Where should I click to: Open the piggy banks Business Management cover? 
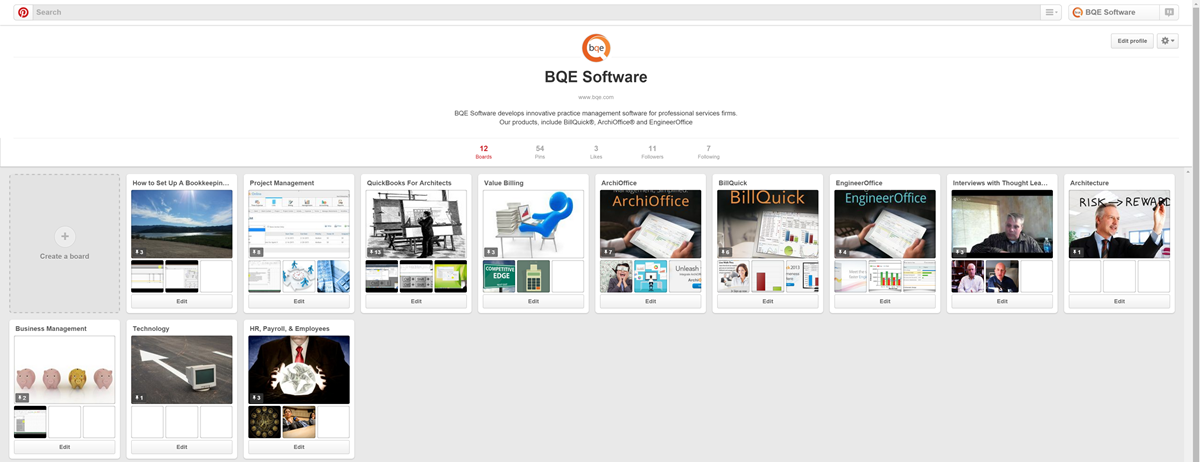(x=65, y=370)
